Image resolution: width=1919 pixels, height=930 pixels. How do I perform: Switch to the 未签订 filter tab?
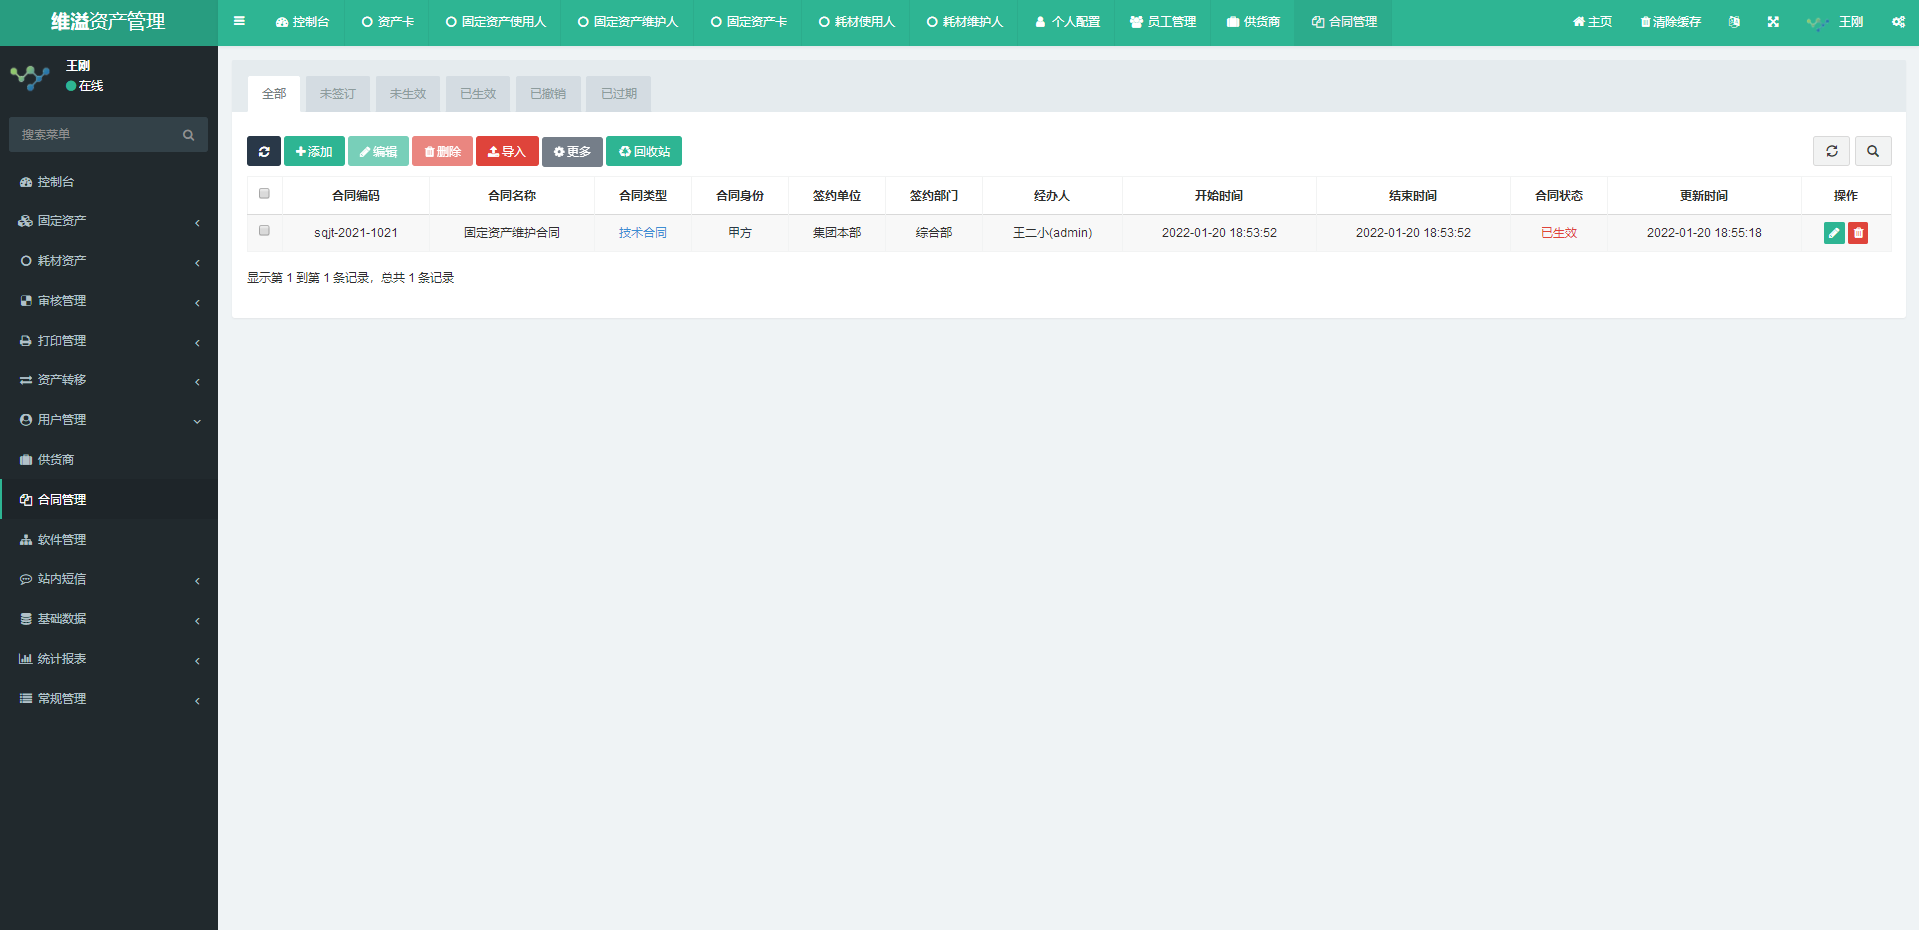click(x=338, y=94)
